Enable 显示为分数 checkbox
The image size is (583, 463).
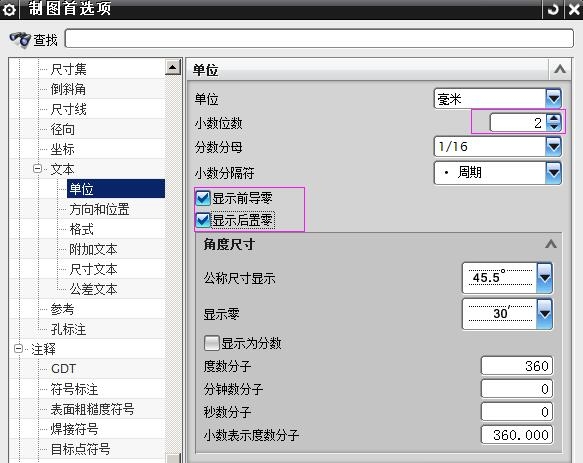212,343
